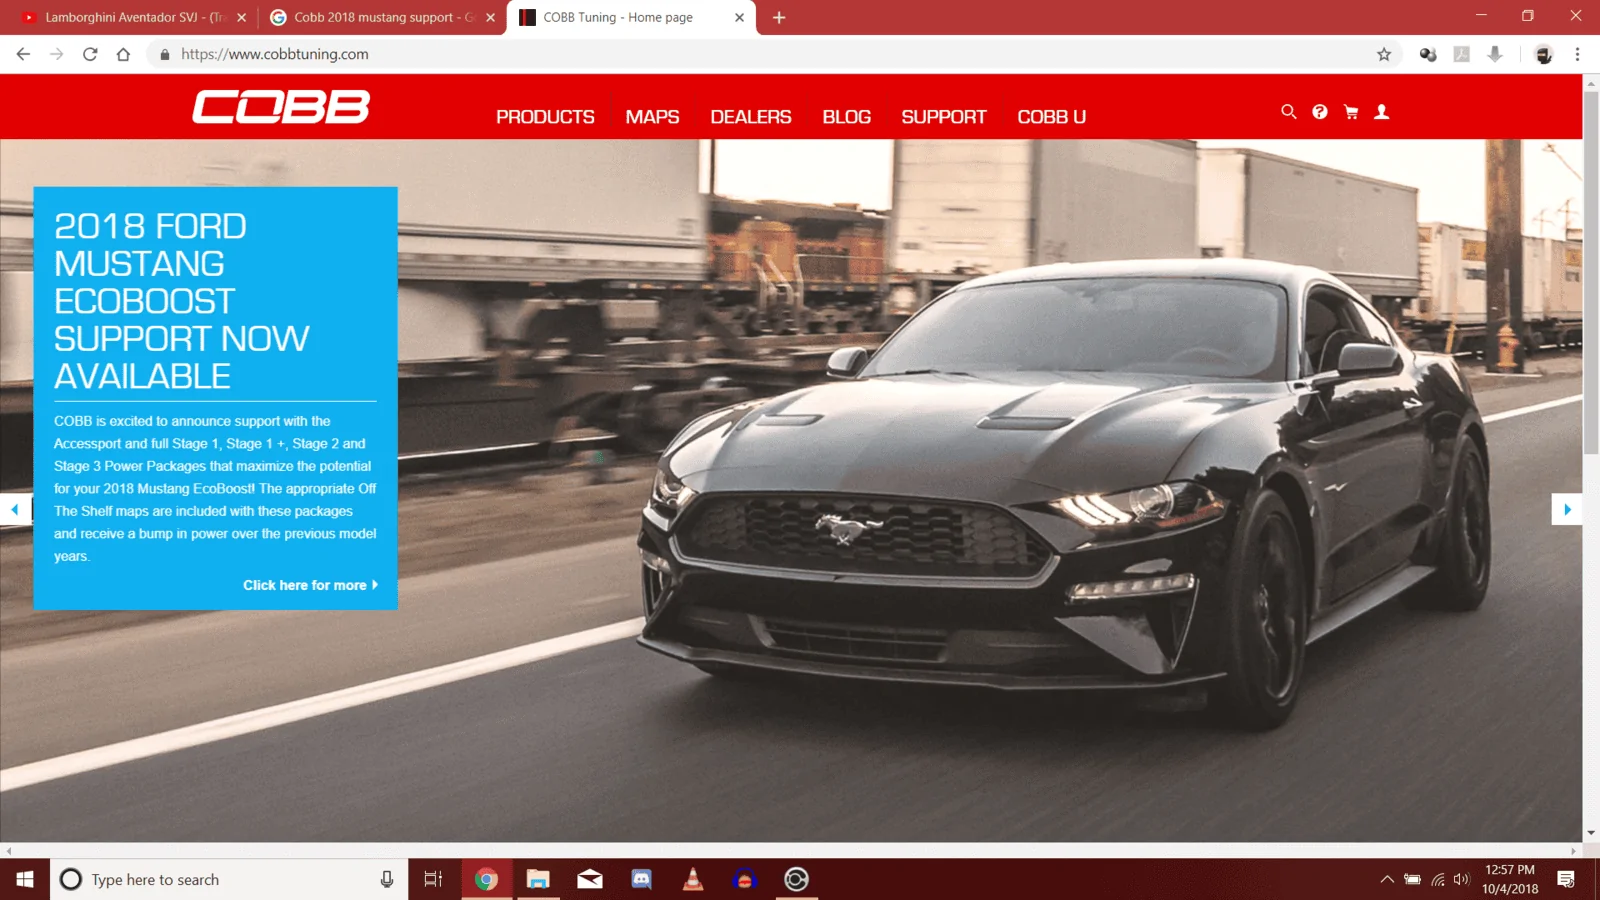1600x900 pixels.
Task: Click the battery status icon
Action: 1412,879
